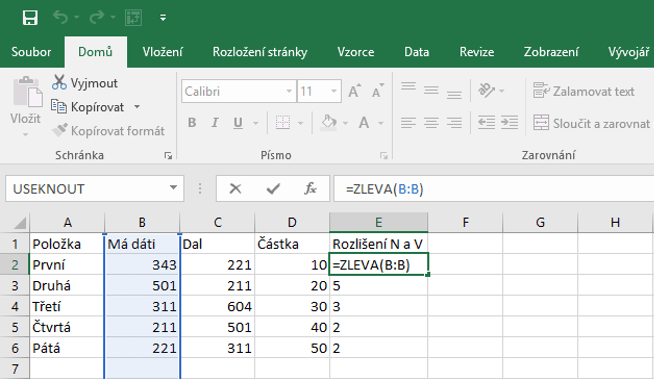Undo the last action
The width and height of the screenshot is (654, 379).
[60, 18]
